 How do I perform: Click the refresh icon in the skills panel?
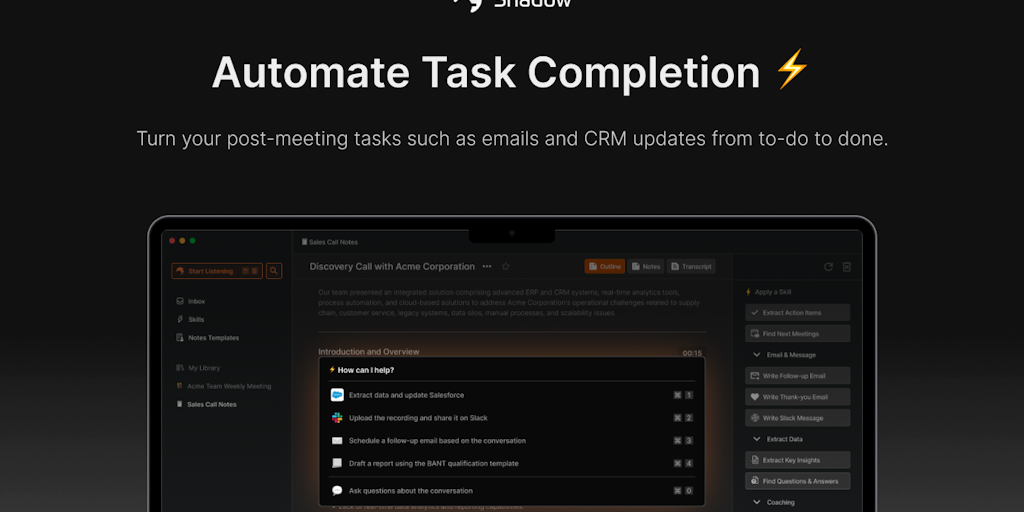pos(829,267)
